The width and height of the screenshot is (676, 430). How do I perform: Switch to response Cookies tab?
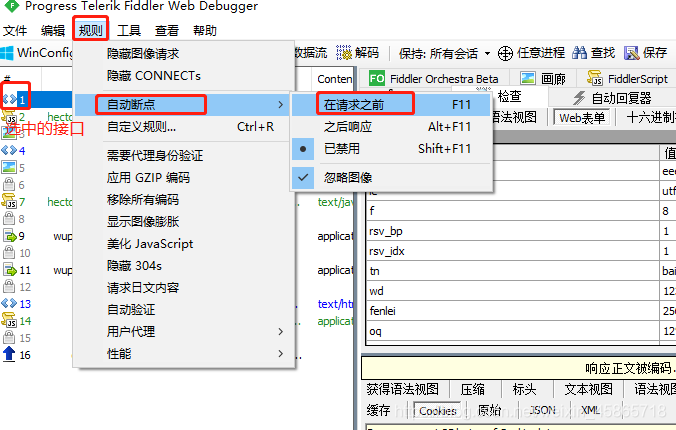coord(437,411)
